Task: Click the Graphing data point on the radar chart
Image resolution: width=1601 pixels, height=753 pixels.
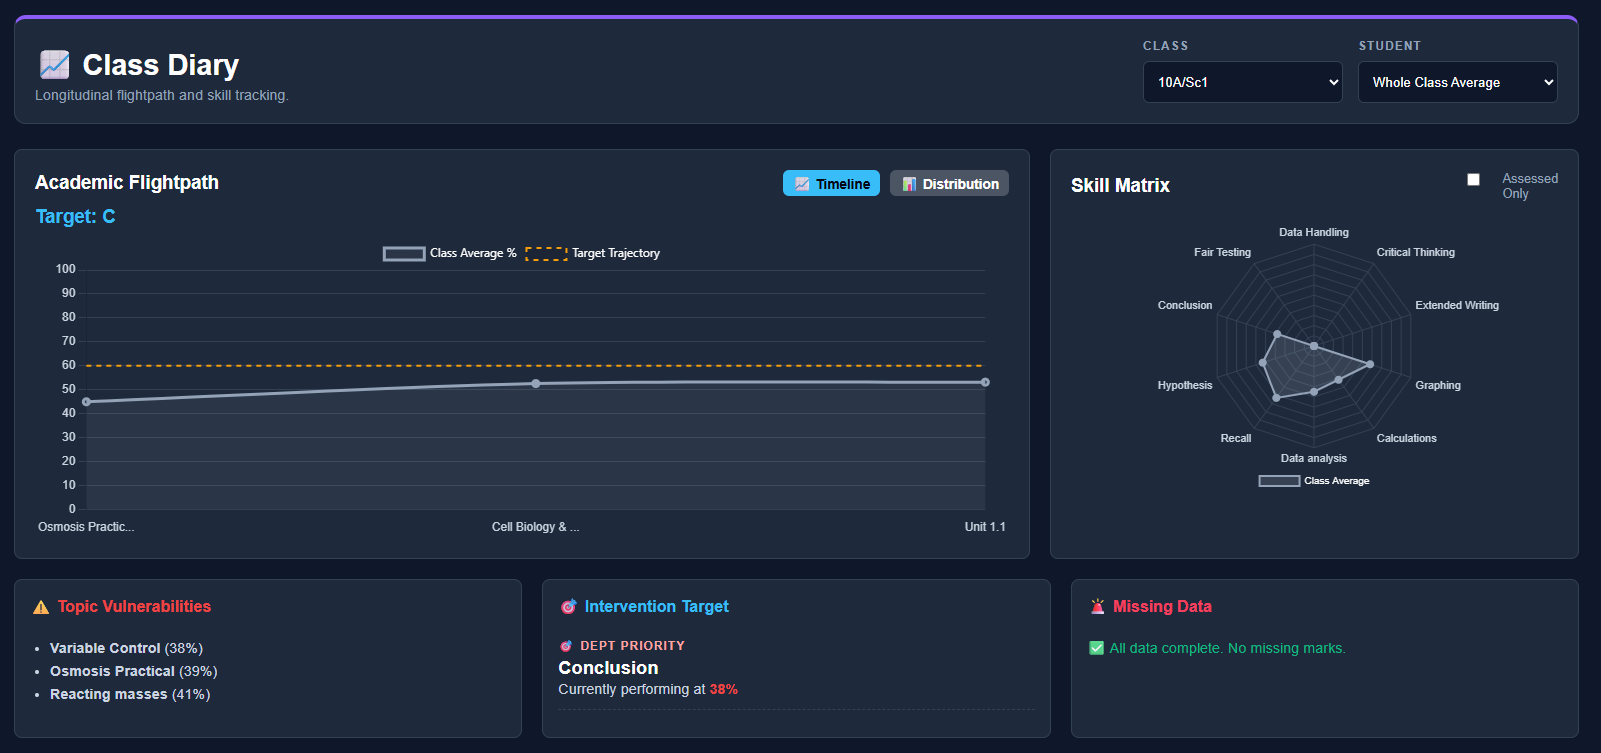Action: pos(1370,364)
